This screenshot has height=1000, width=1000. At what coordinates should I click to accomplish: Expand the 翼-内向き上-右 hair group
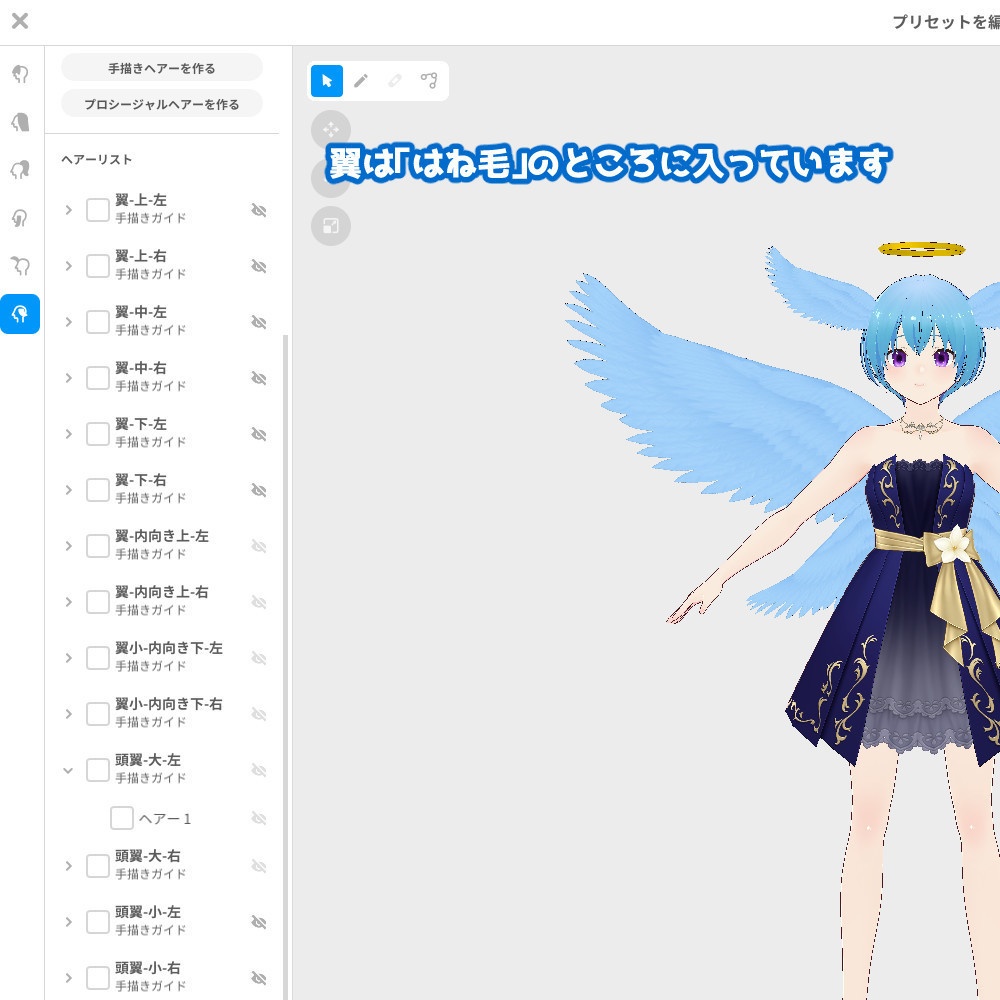(68, 602)
